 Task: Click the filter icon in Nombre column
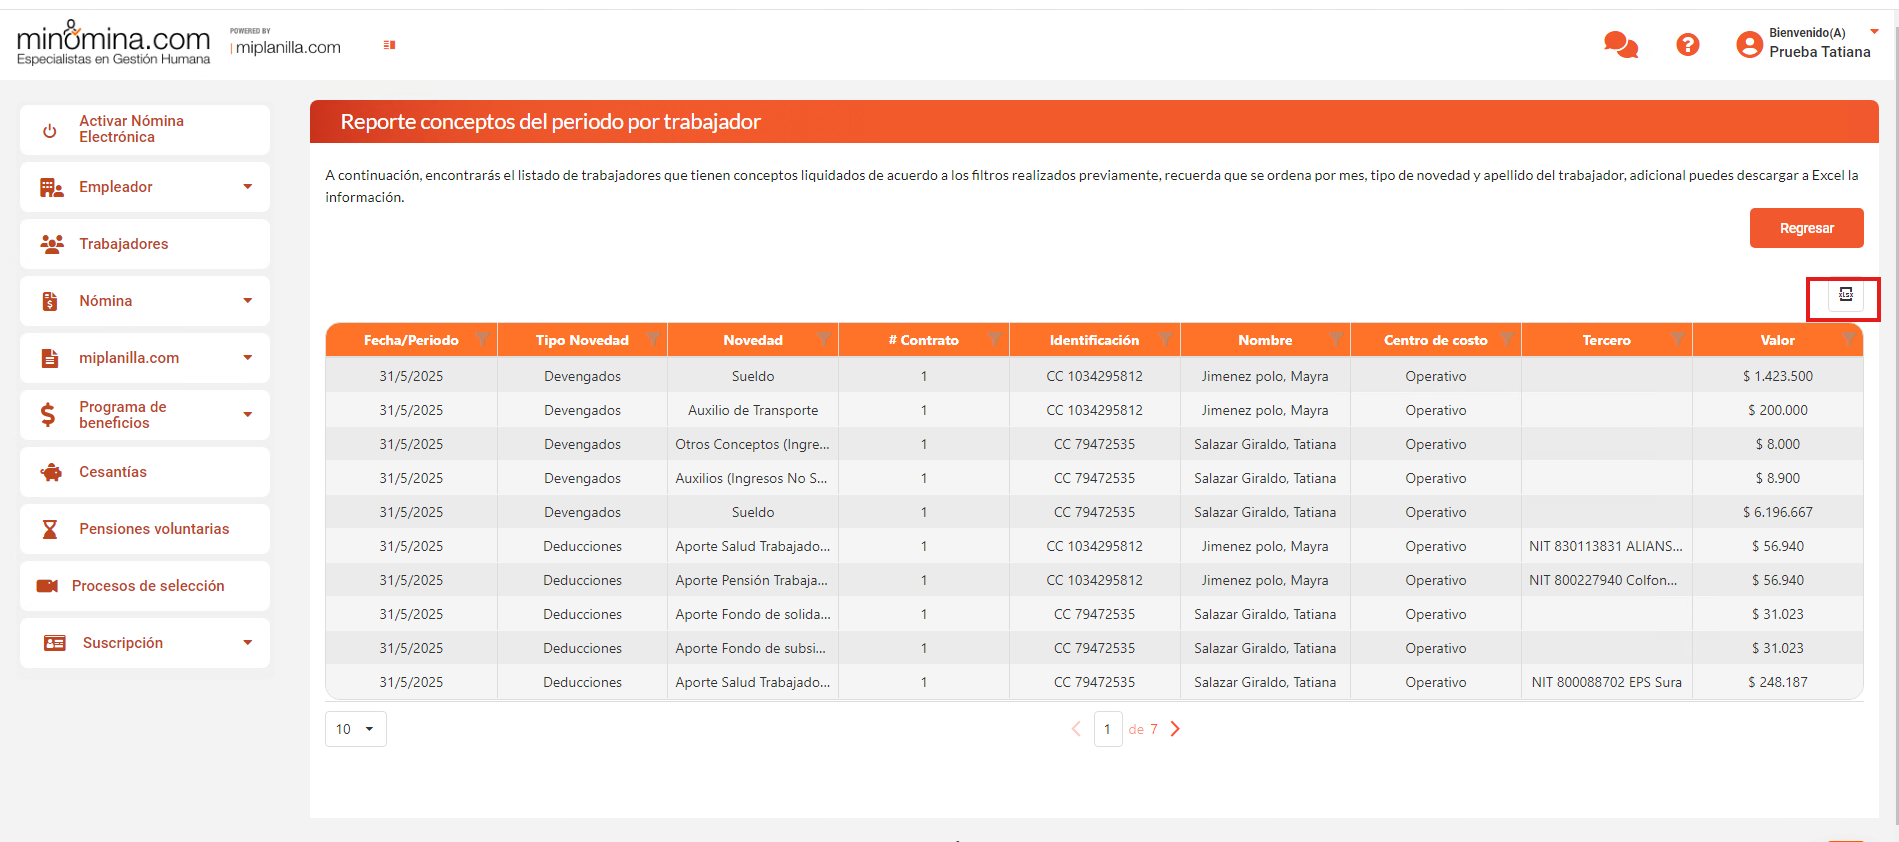point(1336,339)
